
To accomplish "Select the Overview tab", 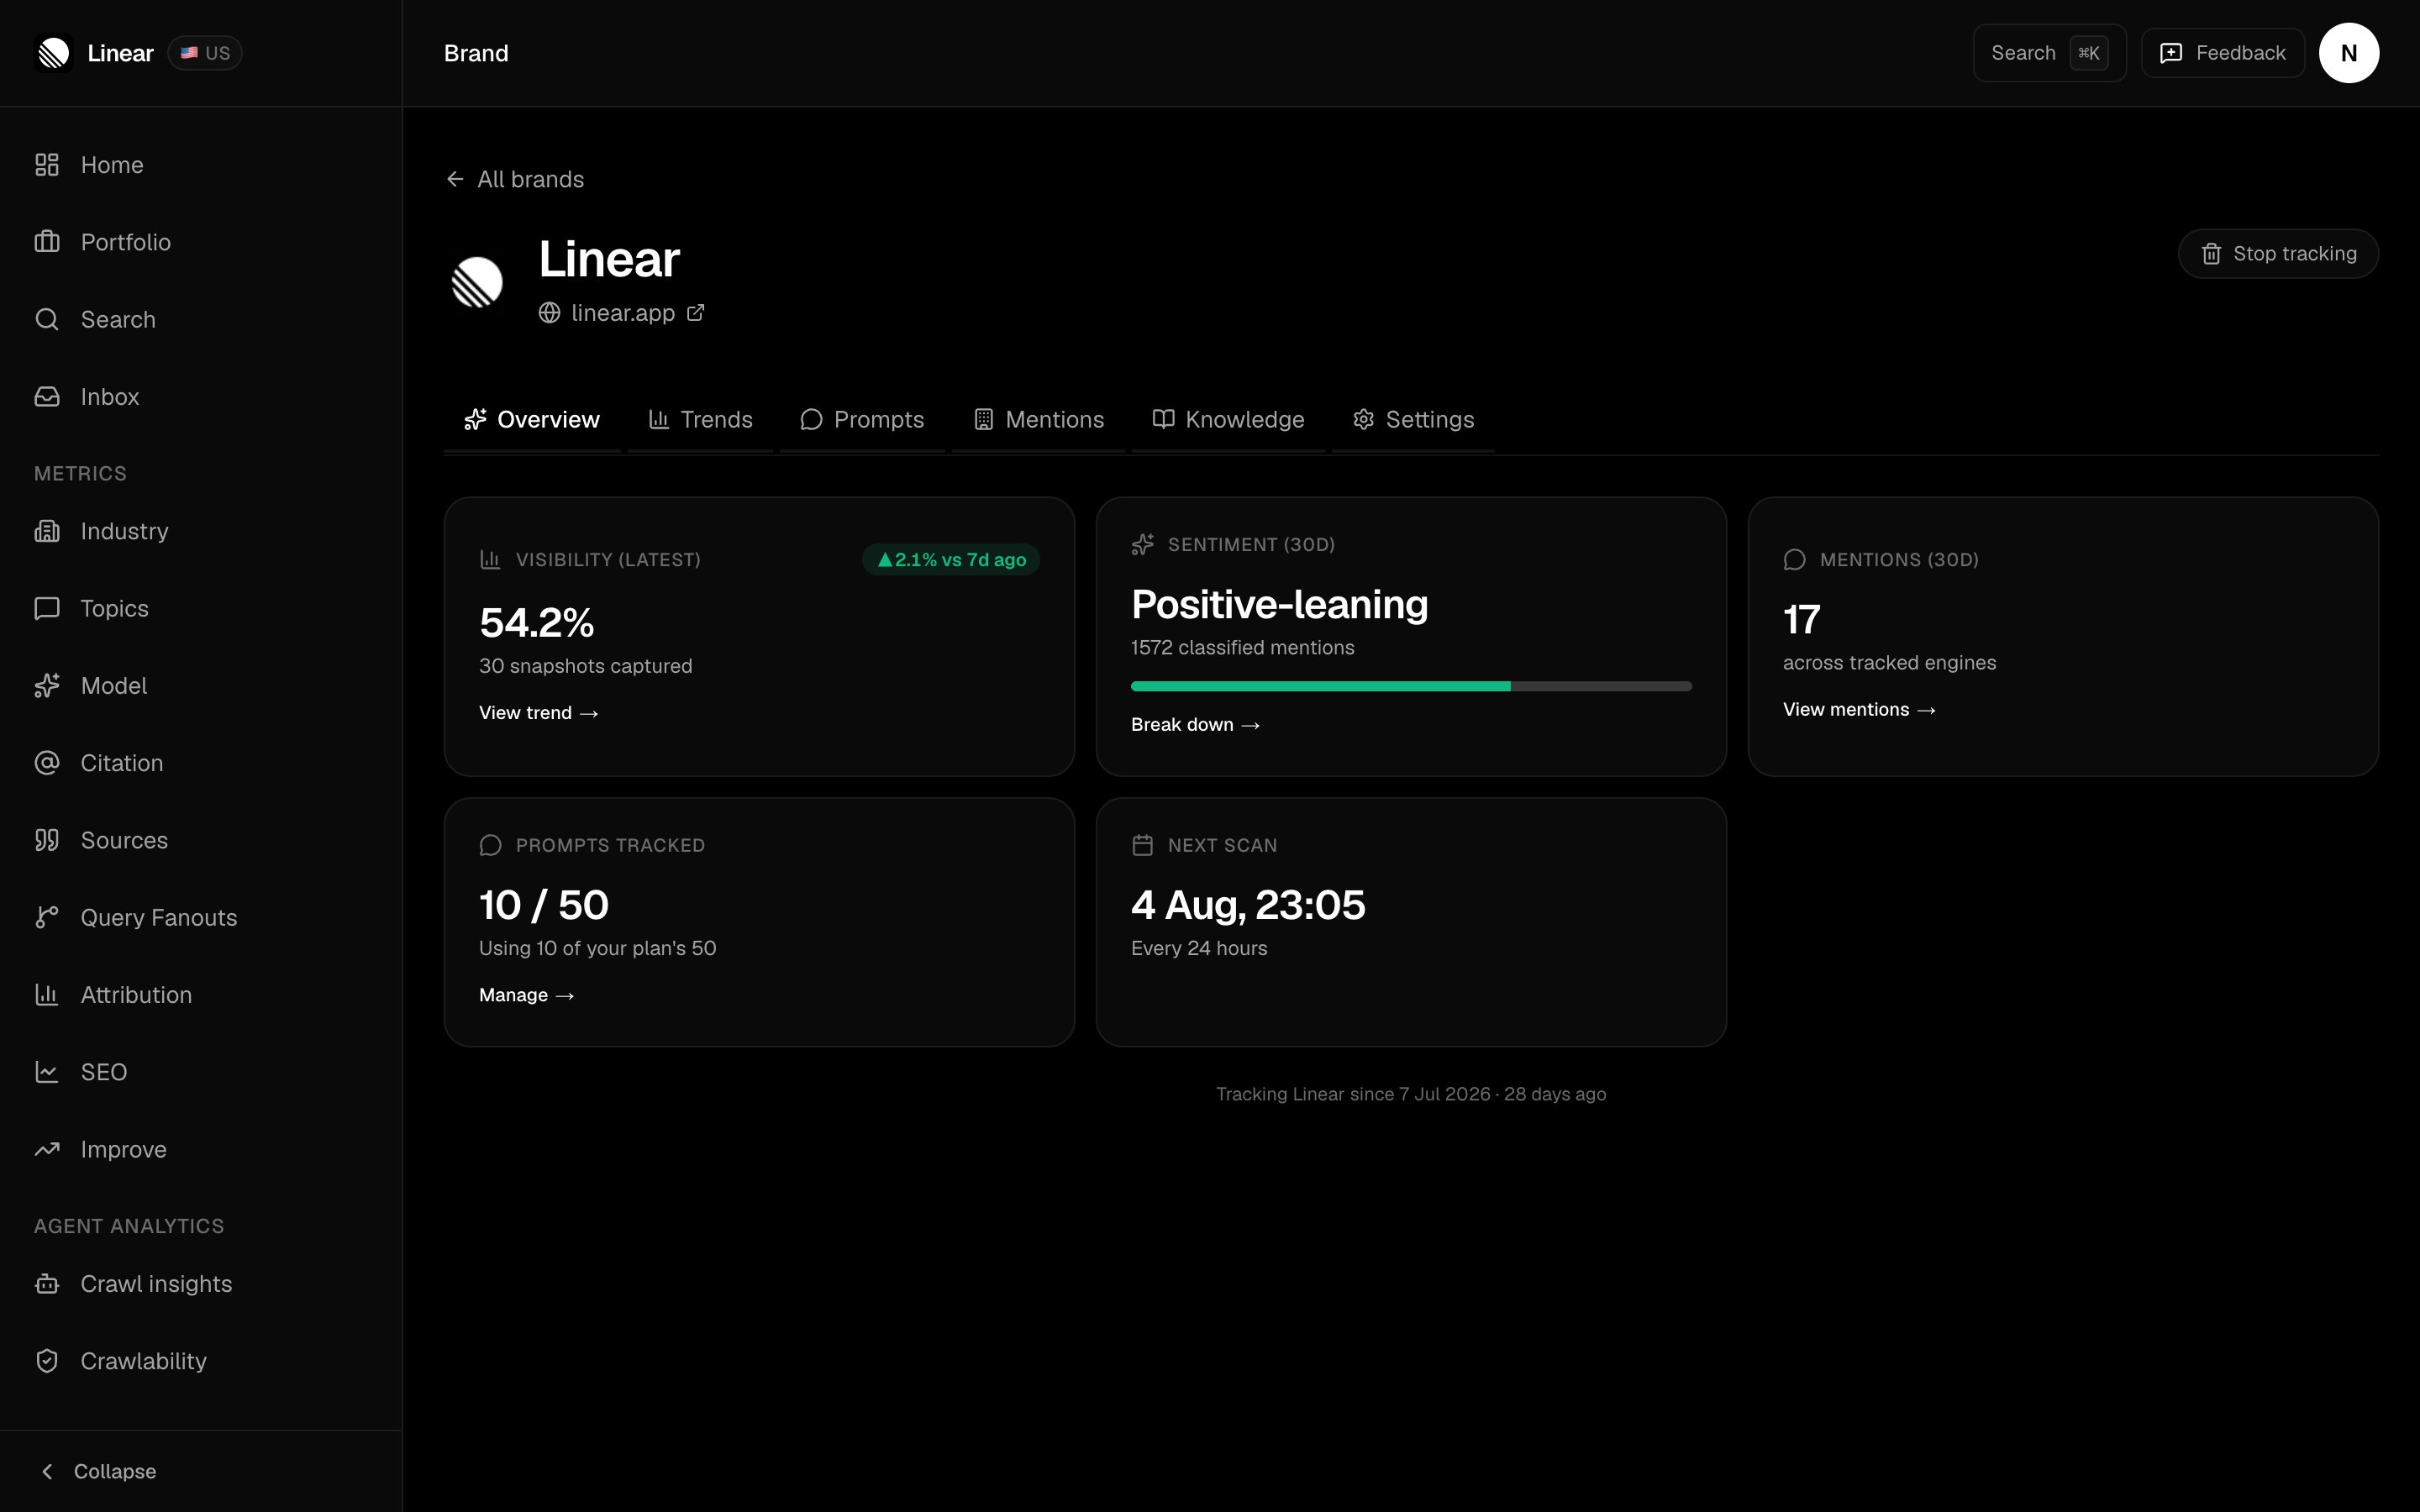I will pos(532,420).
